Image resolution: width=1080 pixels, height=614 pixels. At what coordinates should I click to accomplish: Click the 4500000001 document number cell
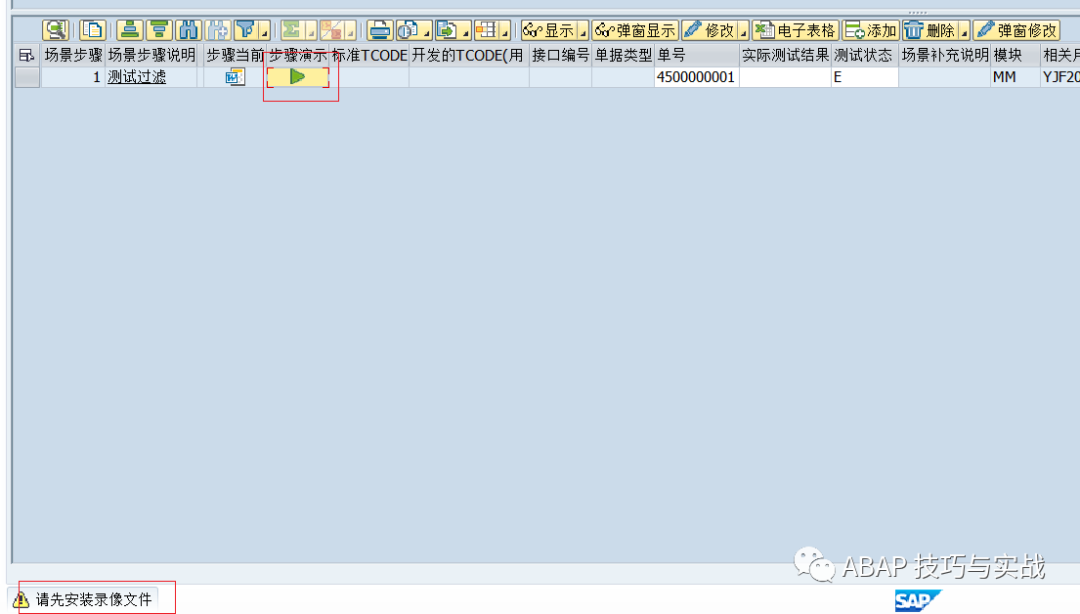coord(697,77)
